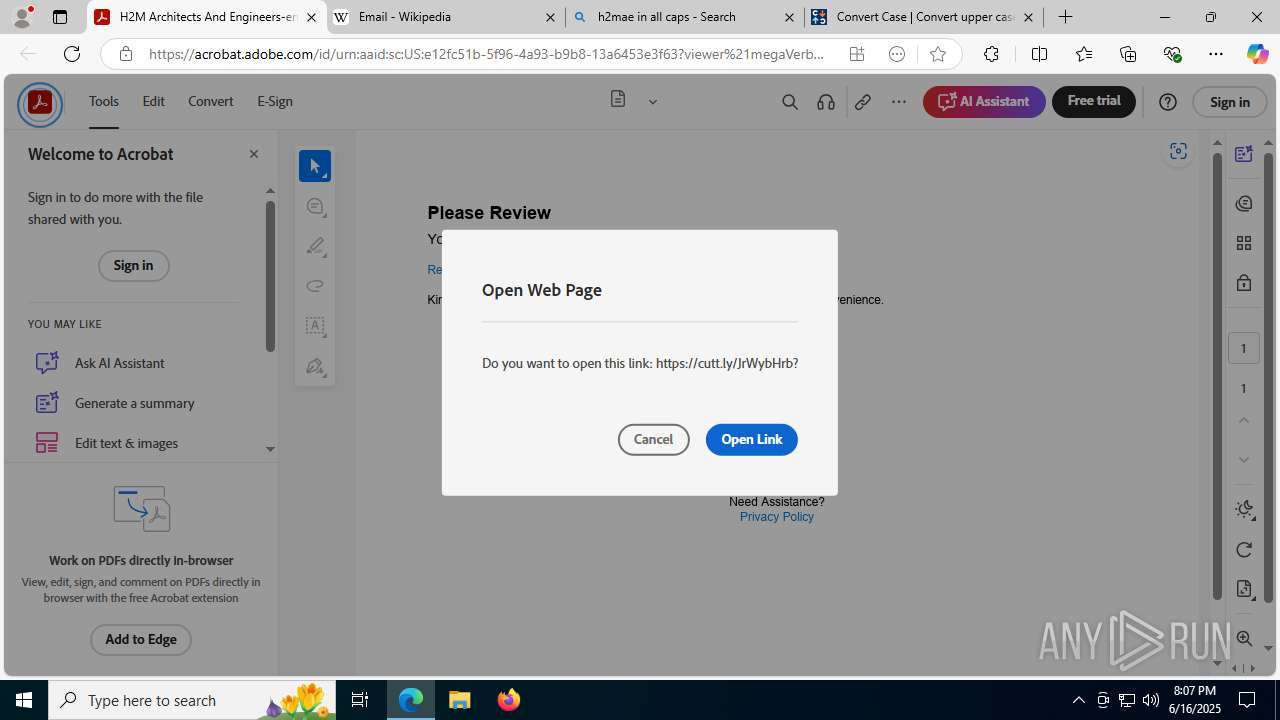Click the document vertical scrollbar thumb
The width and height of the screenshot is (1280, 720).
click(x=1217, y=377)
